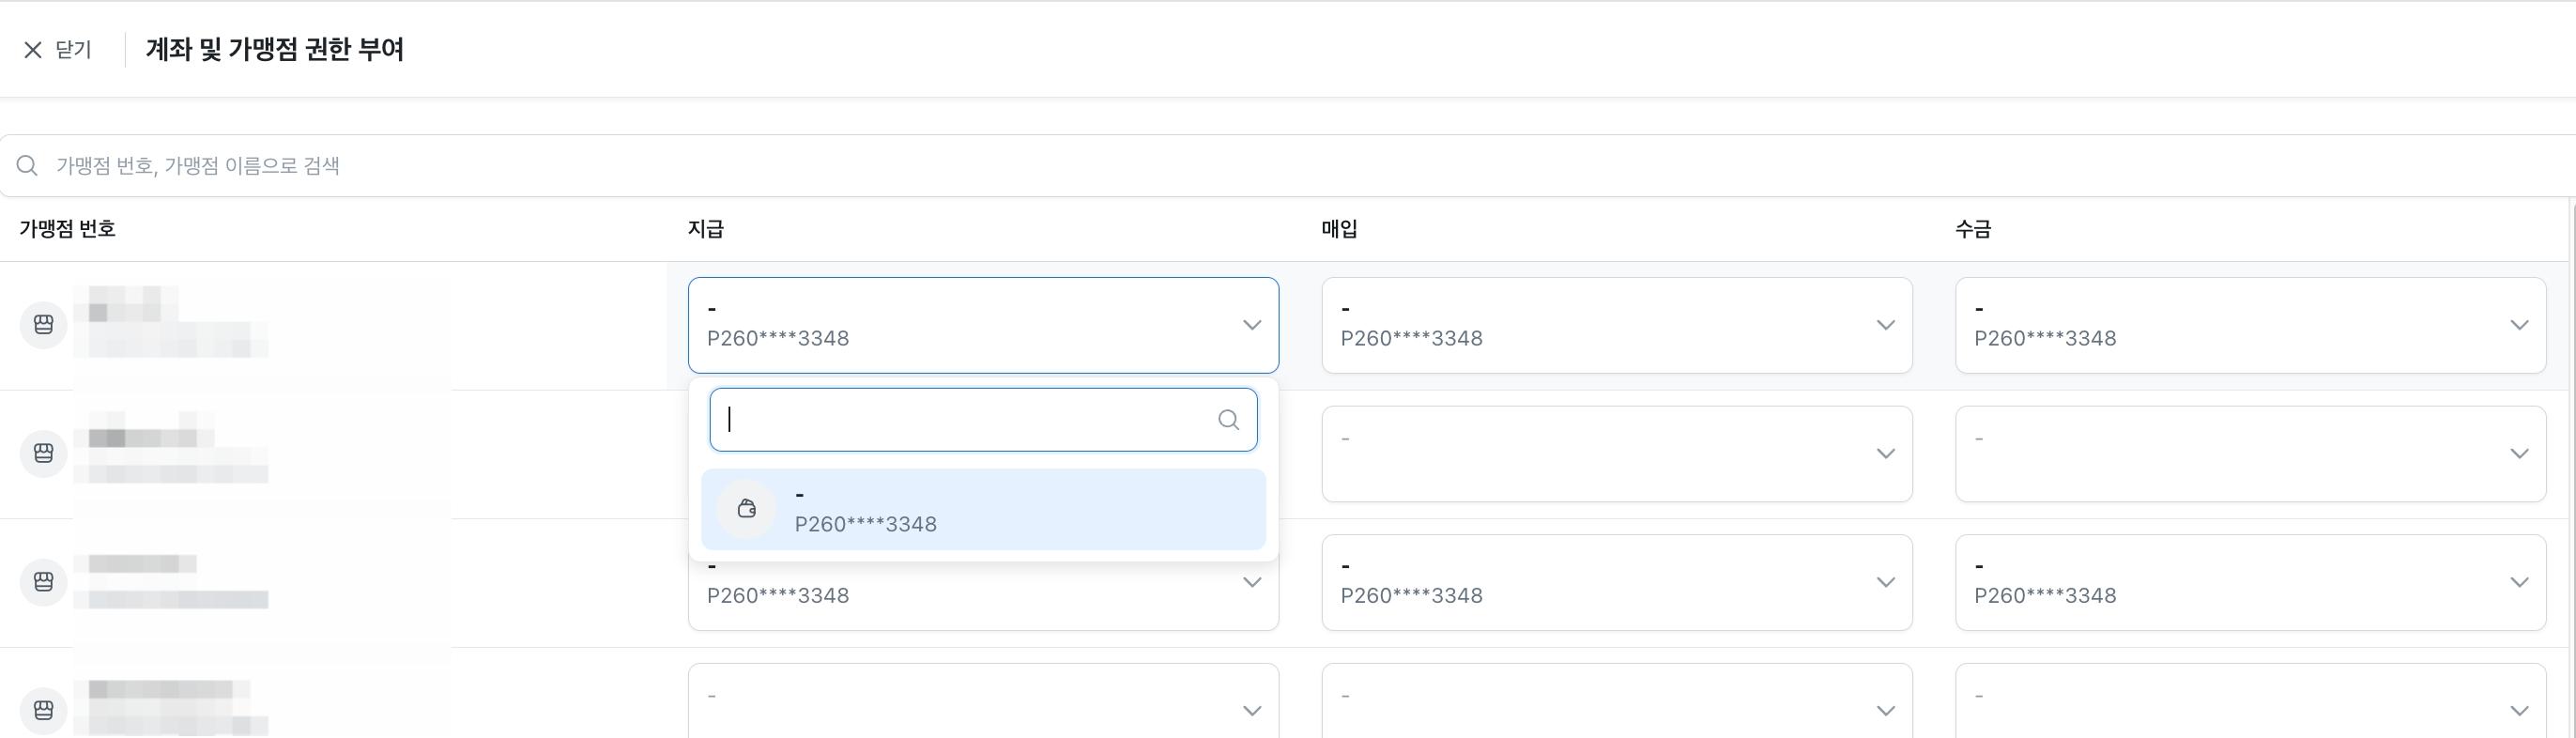Image resolution: width=2576 pixels, height=738 pixels.
Task: Click the store icon in the second merchant row
Action: 44,454
